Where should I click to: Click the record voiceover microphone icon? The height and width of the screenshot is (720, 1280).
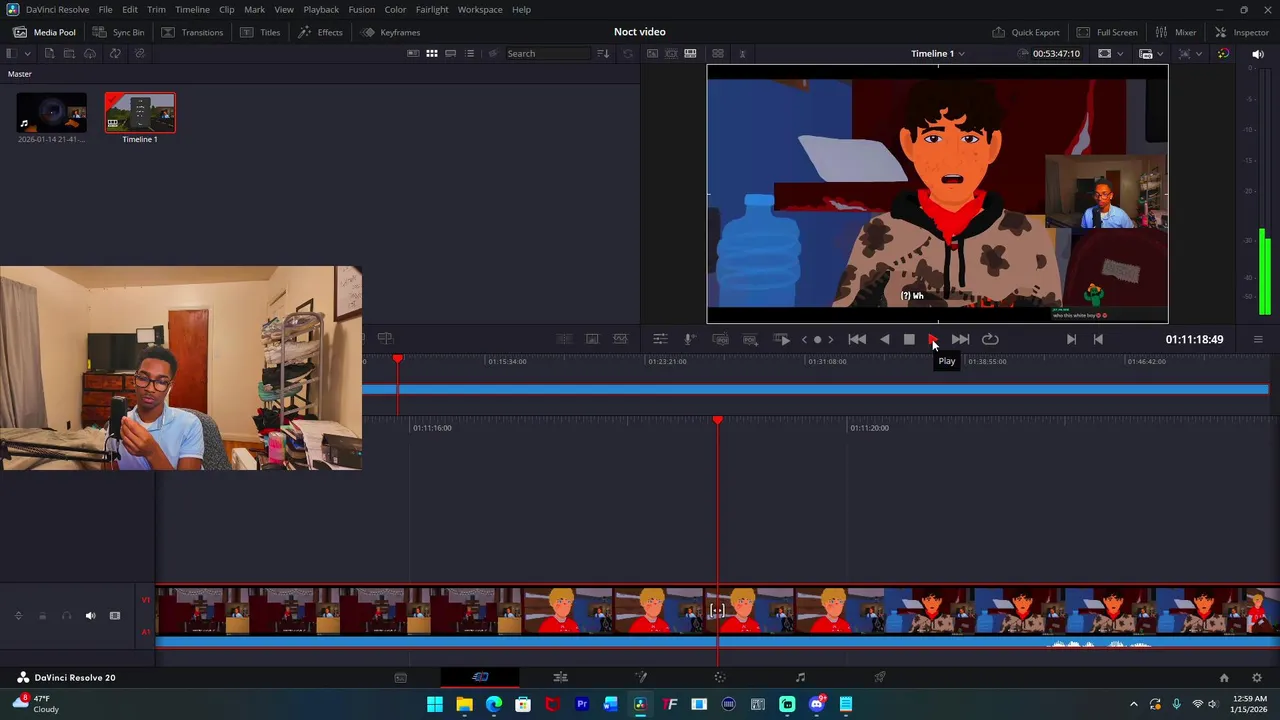coord(689,339)
